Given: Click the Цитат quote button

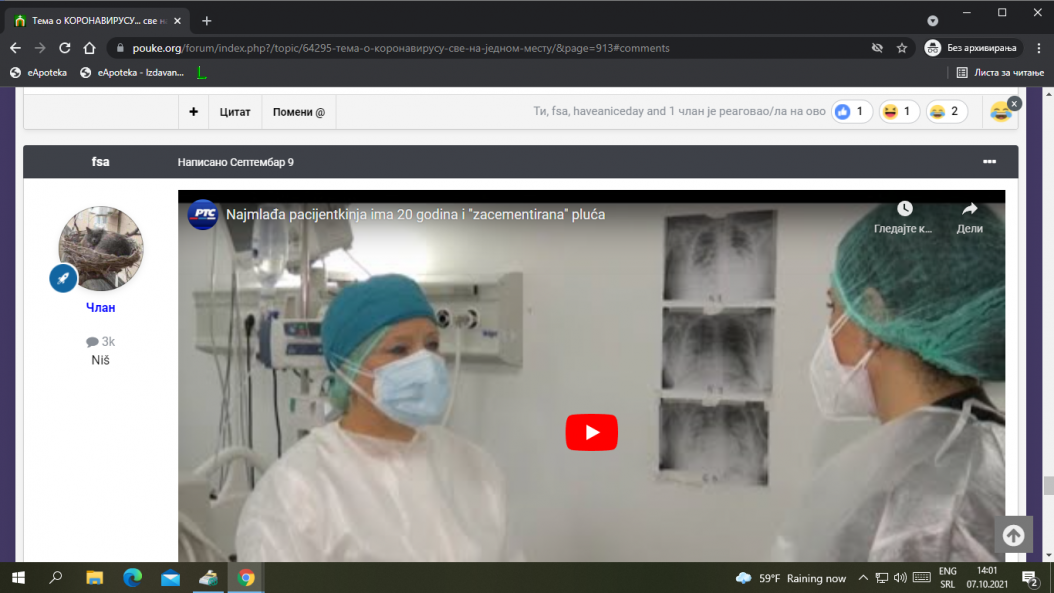Looking at the screenshot, I should (235, 112).
